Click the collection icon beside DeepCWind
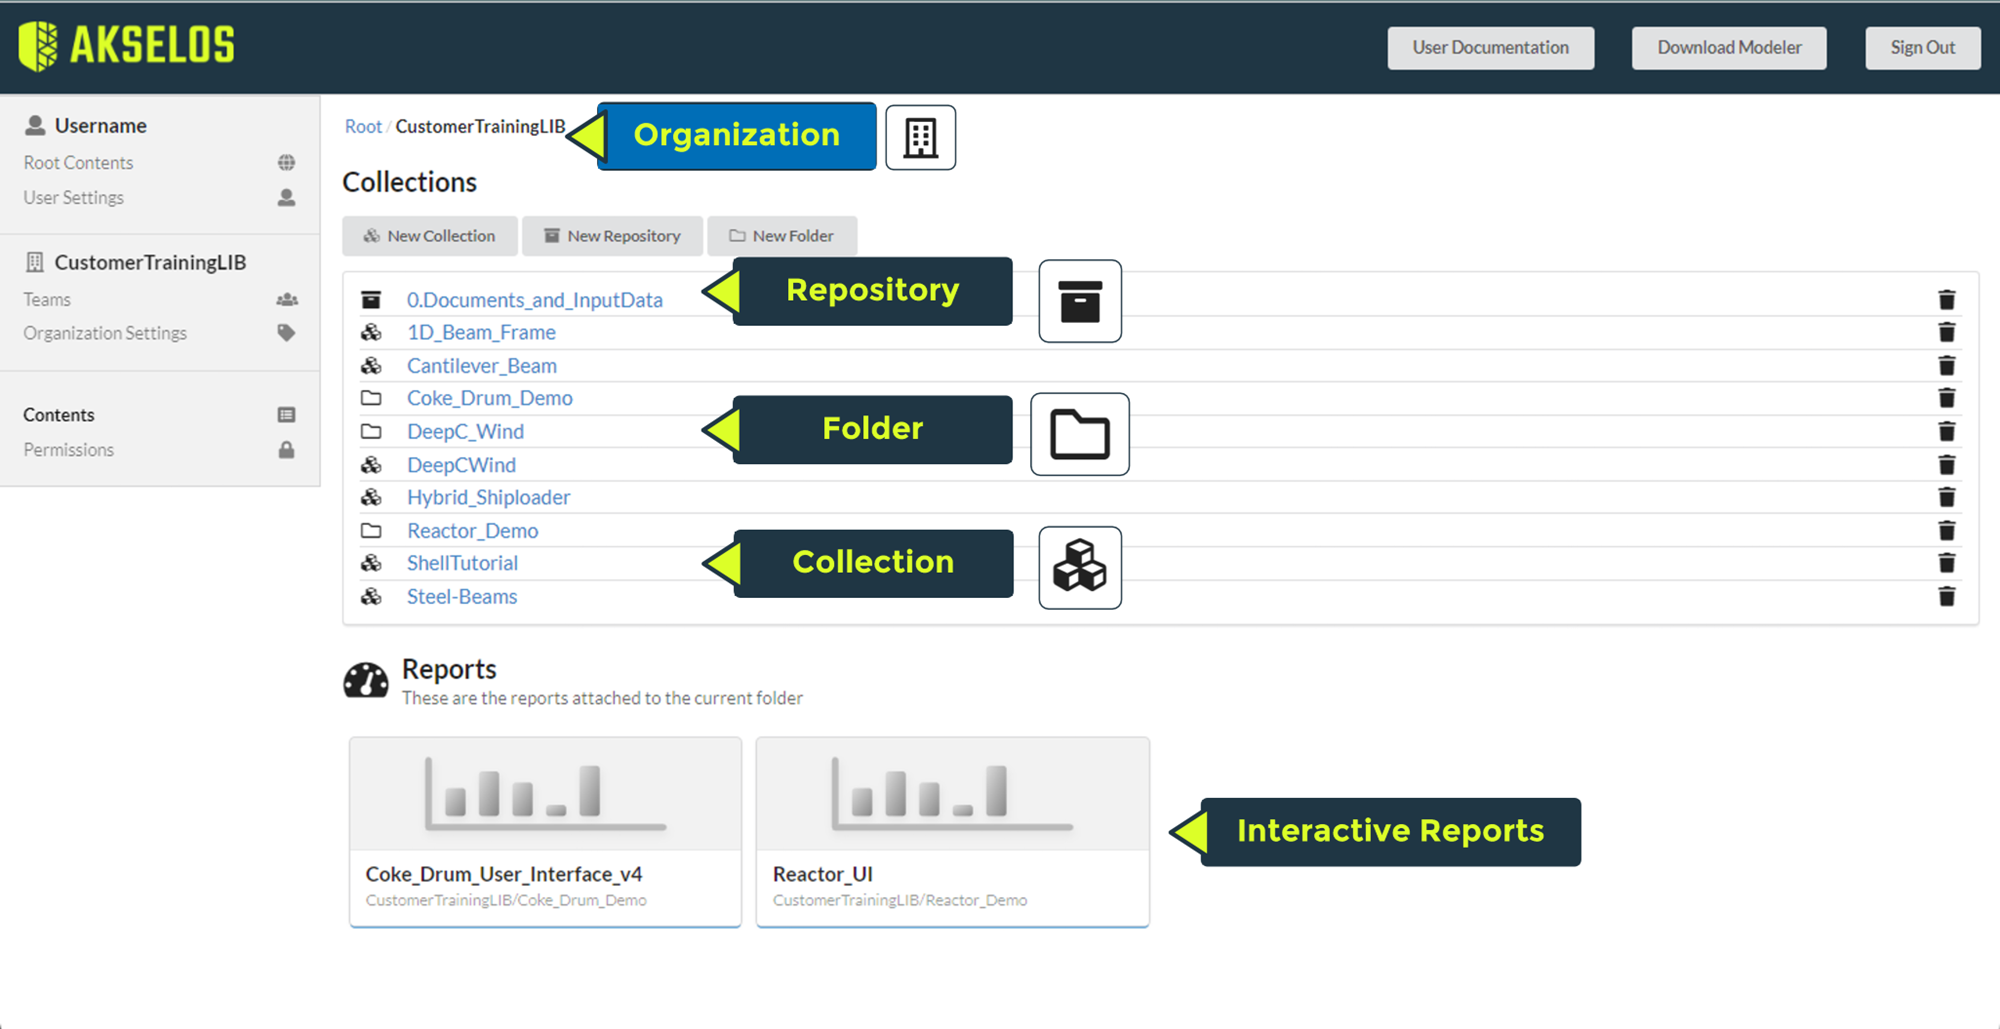 click(x=371, y=464)
